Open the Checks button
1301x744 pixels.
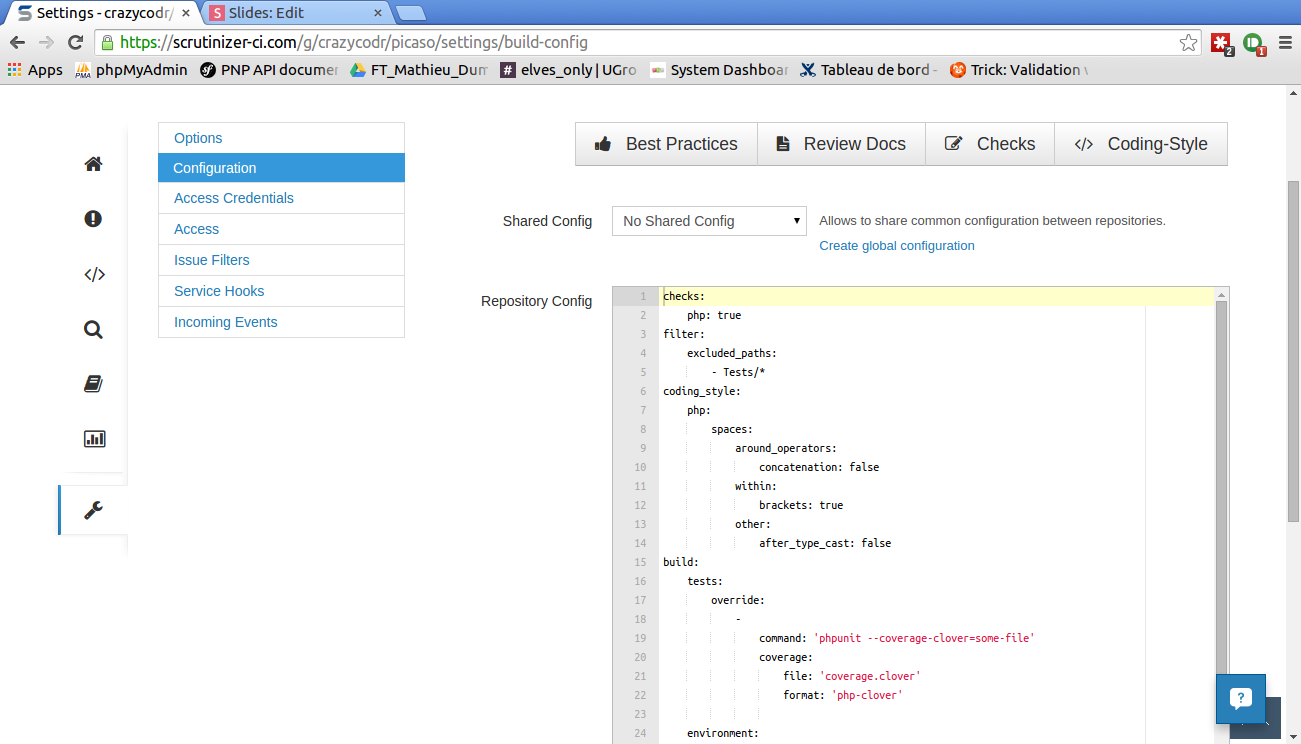[x=990, y=144]
